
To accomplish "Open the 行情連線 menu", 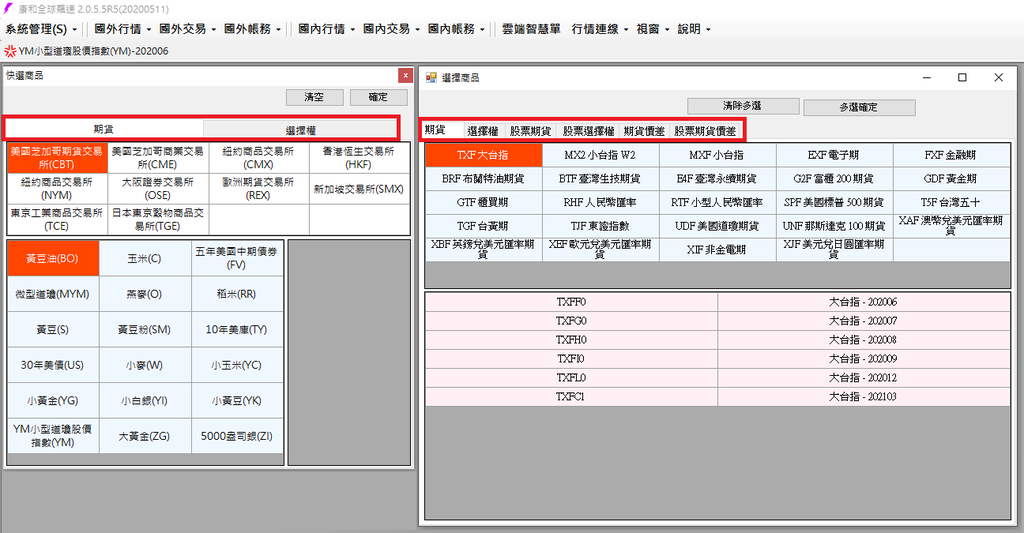I will point(600,29).
